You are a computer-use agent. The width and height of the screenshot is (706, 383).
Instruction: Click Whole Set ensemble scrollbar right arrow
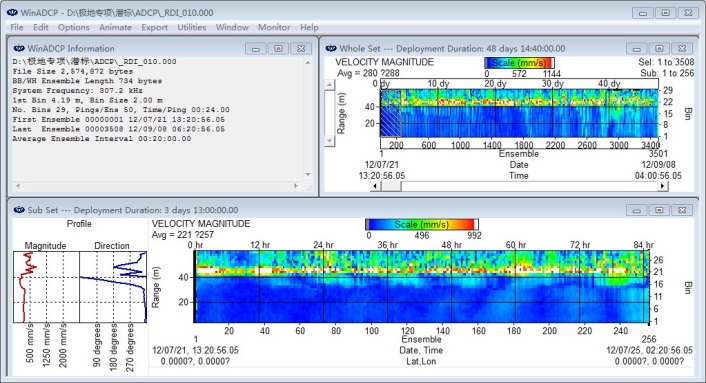tap(662, 186)
